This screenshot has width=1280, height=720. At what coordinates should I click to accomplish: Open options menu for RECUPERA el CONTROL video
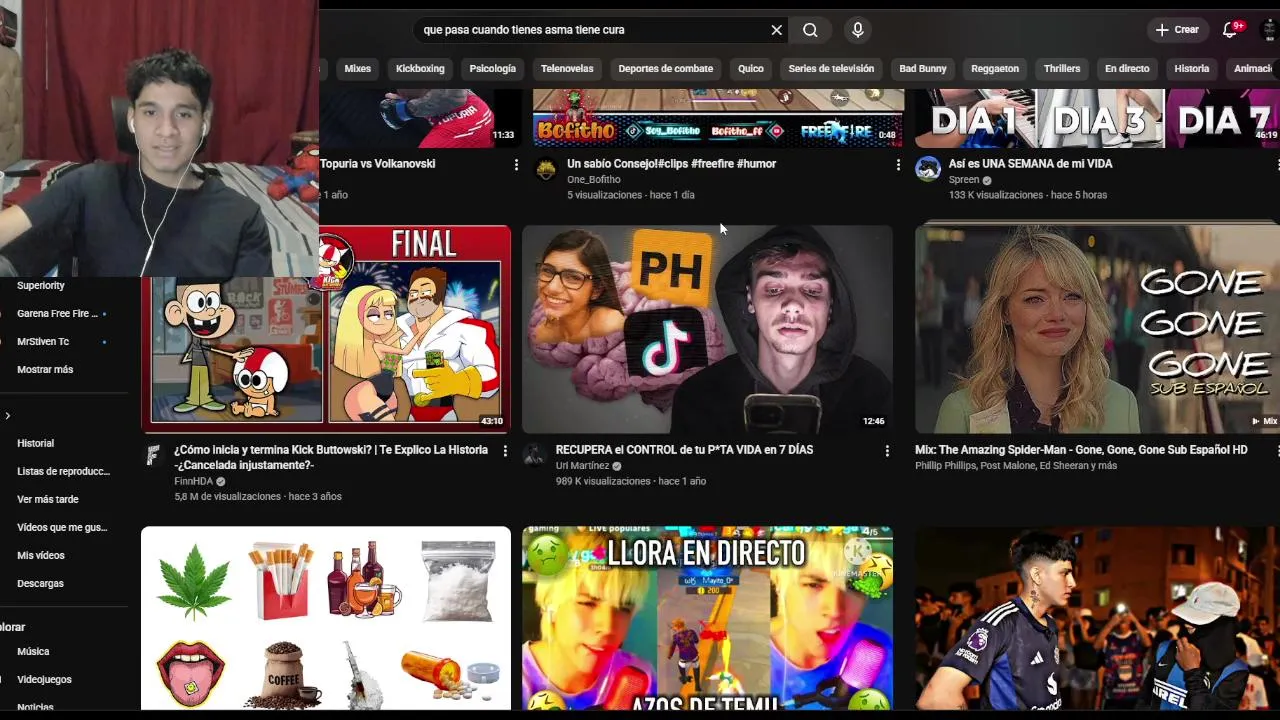[886, 451]
